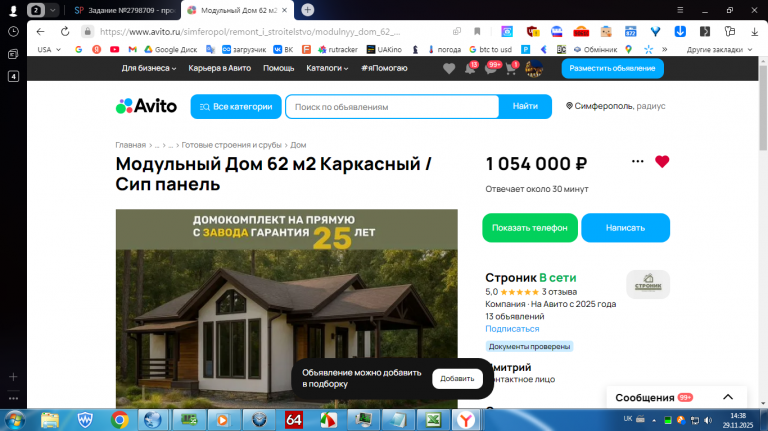
Task: Click Показать телефон button
Action: pos(530,228)
